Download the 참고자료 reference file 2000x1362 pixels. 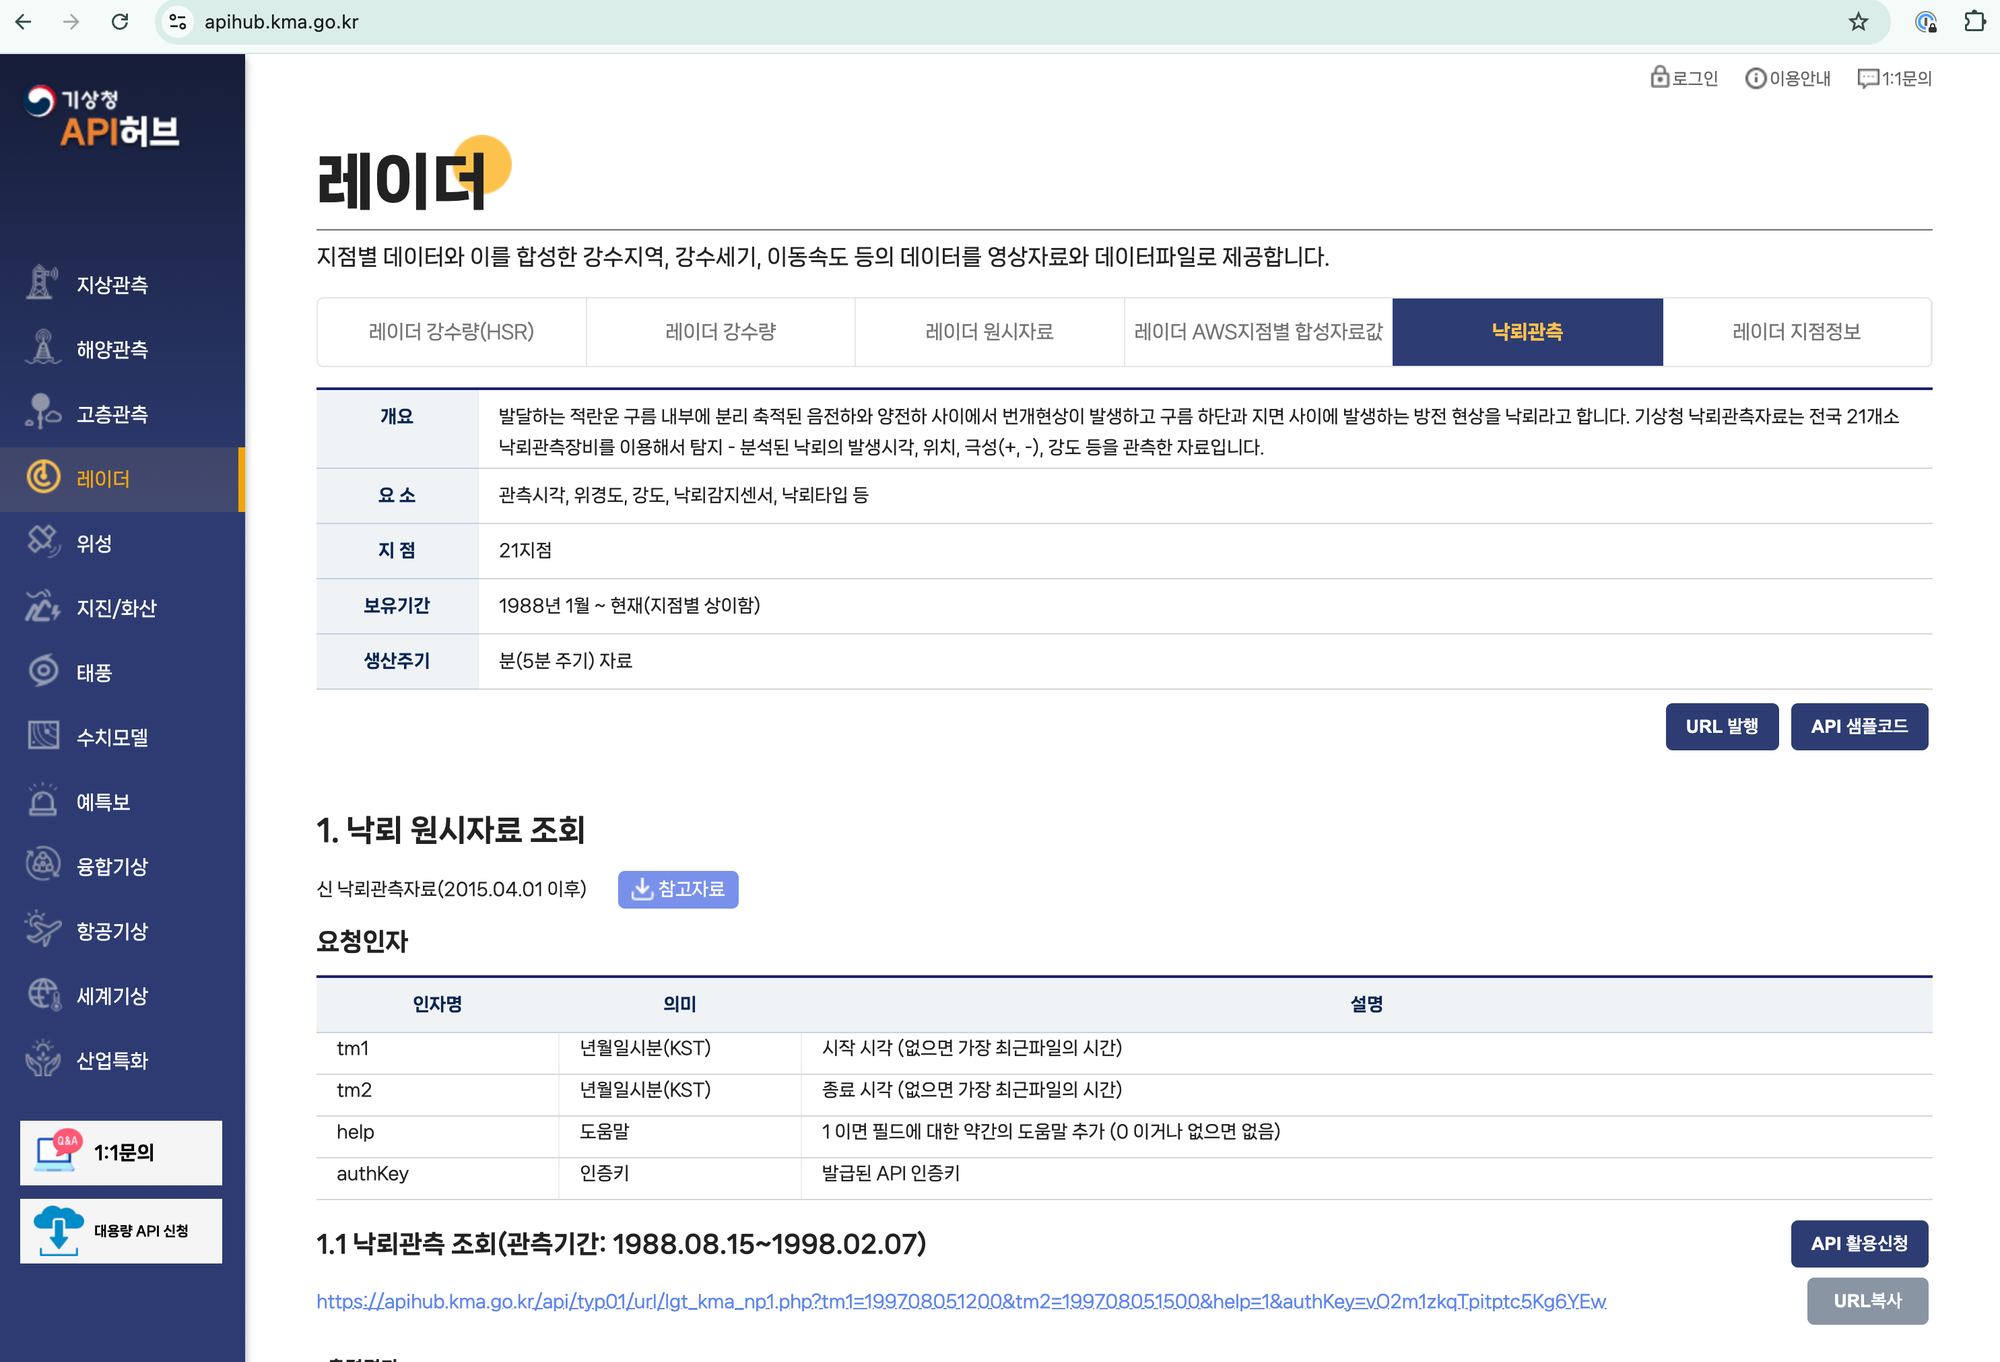coord(678,889)
